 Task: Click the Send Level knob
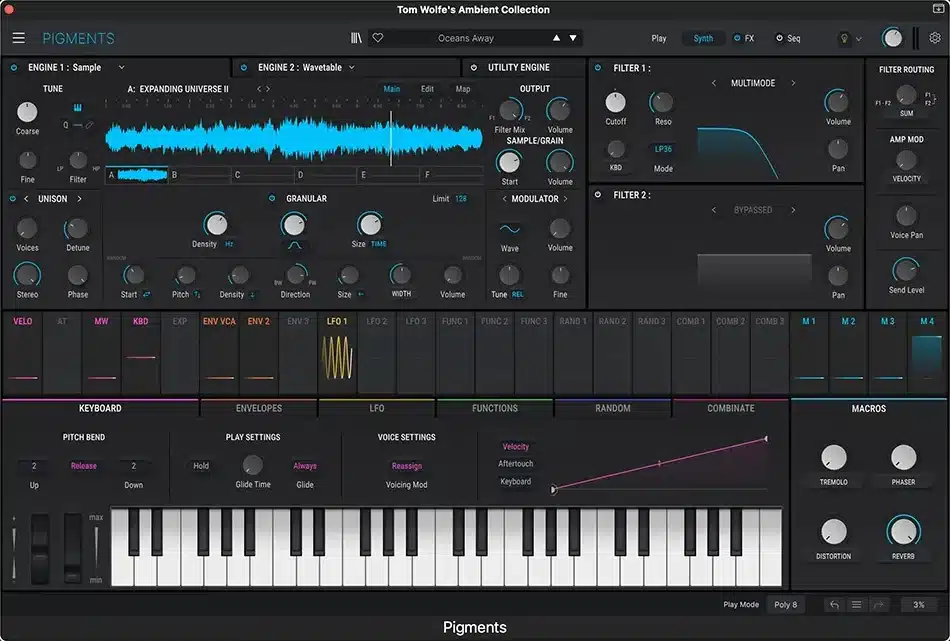[x=906, y=270]
